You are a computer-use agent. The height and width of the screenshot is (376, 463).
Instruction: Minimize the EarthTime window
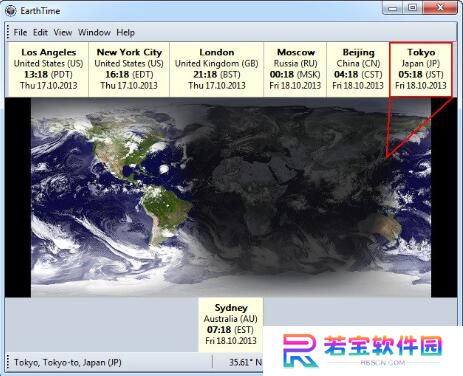coord(392,8)
